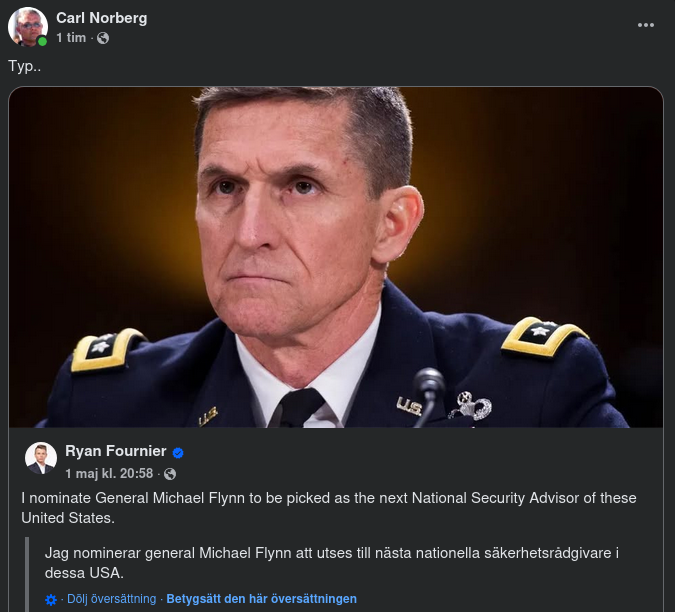Click the green online status dot
The width and height of the screenshot is (675, 612).
click(43, 42)
